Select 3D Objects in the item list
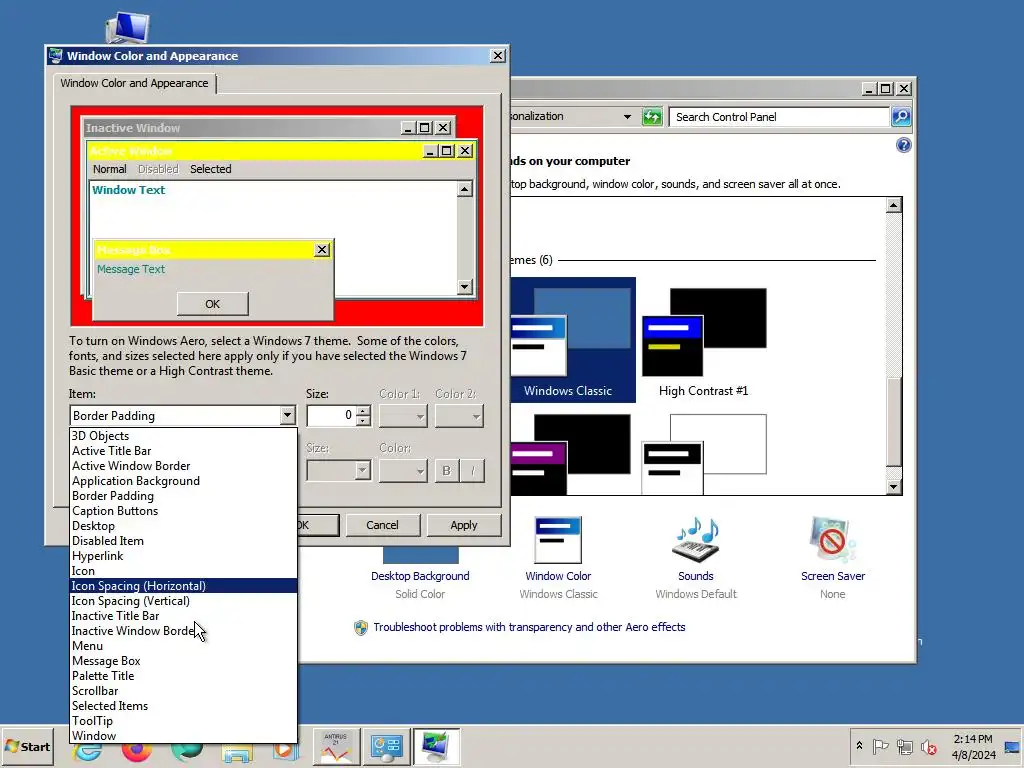This screenshot has width=1024, height=768. click(x=184, y=436)
